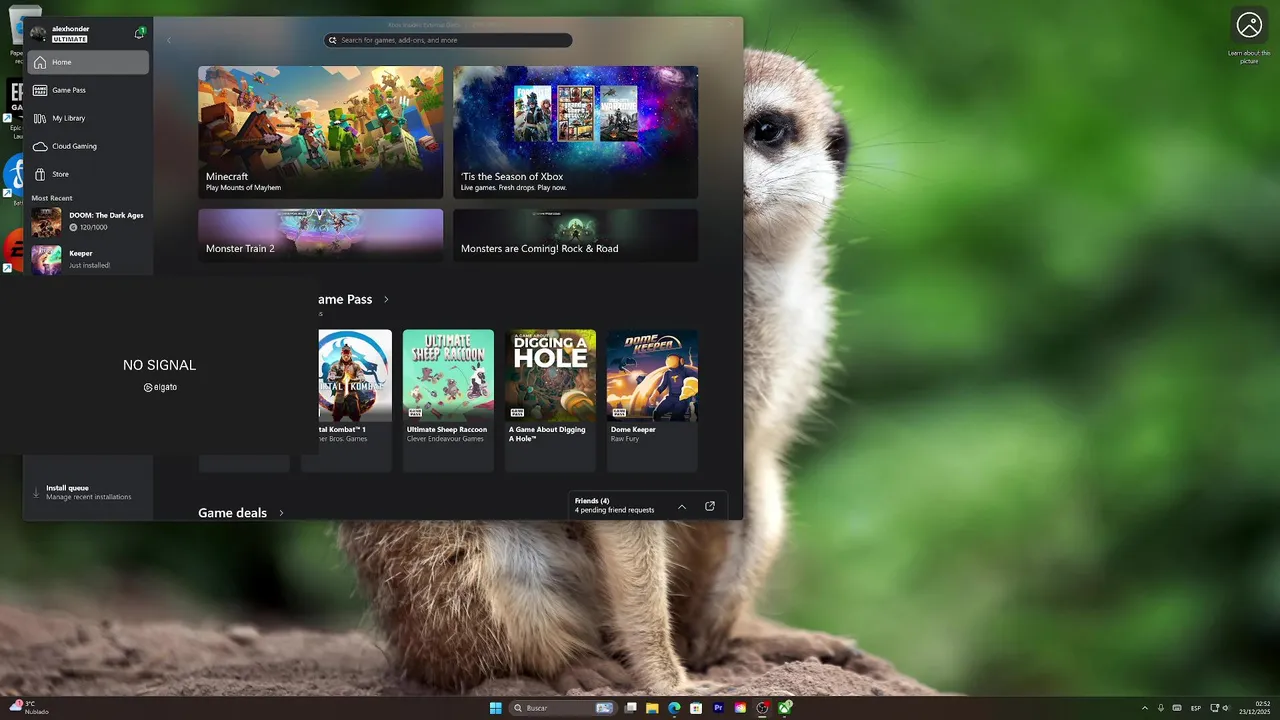Open the weather widget on the taskbar
The image size is (1280, 720).
[30, 708]
